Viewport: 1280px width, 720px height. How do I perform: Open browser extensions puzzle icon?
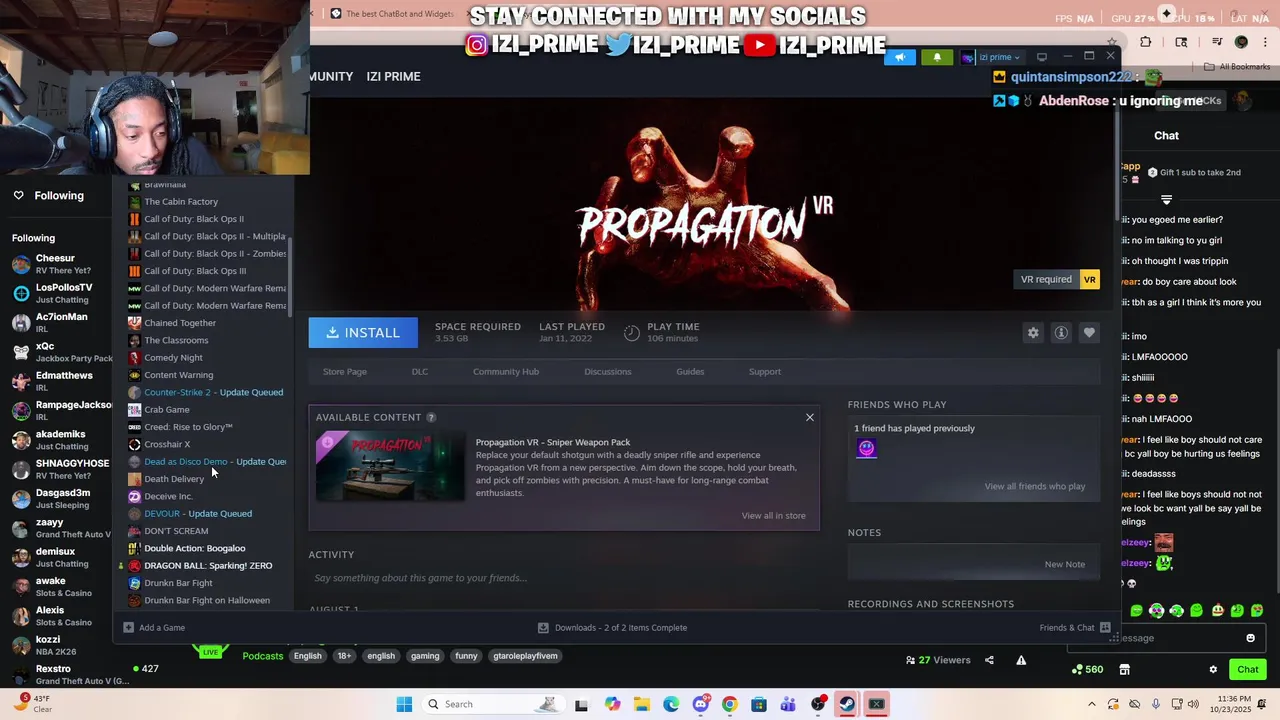click(1145, 42)
